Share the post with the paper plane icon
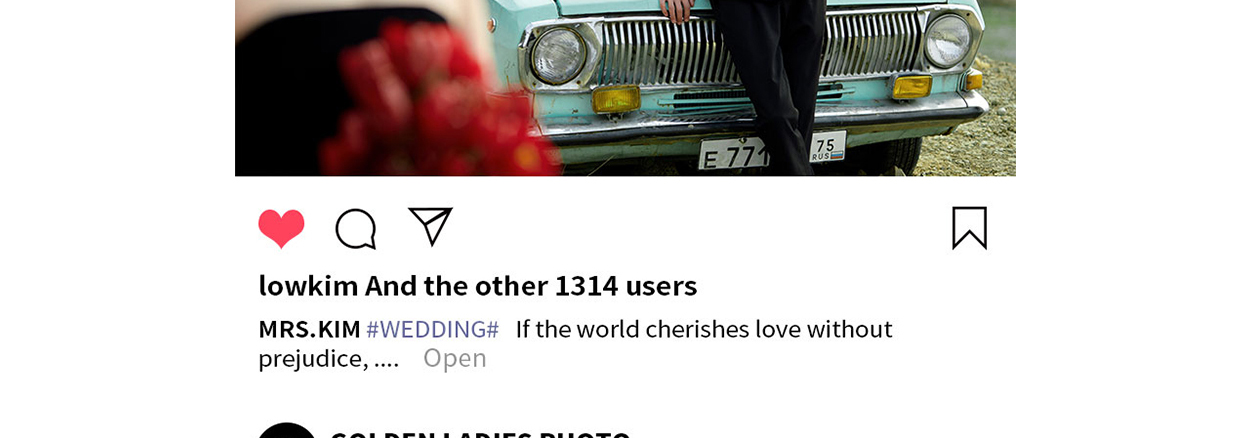Image resolution: width=1250 pixels, height=438 pixels. [430, 226]
